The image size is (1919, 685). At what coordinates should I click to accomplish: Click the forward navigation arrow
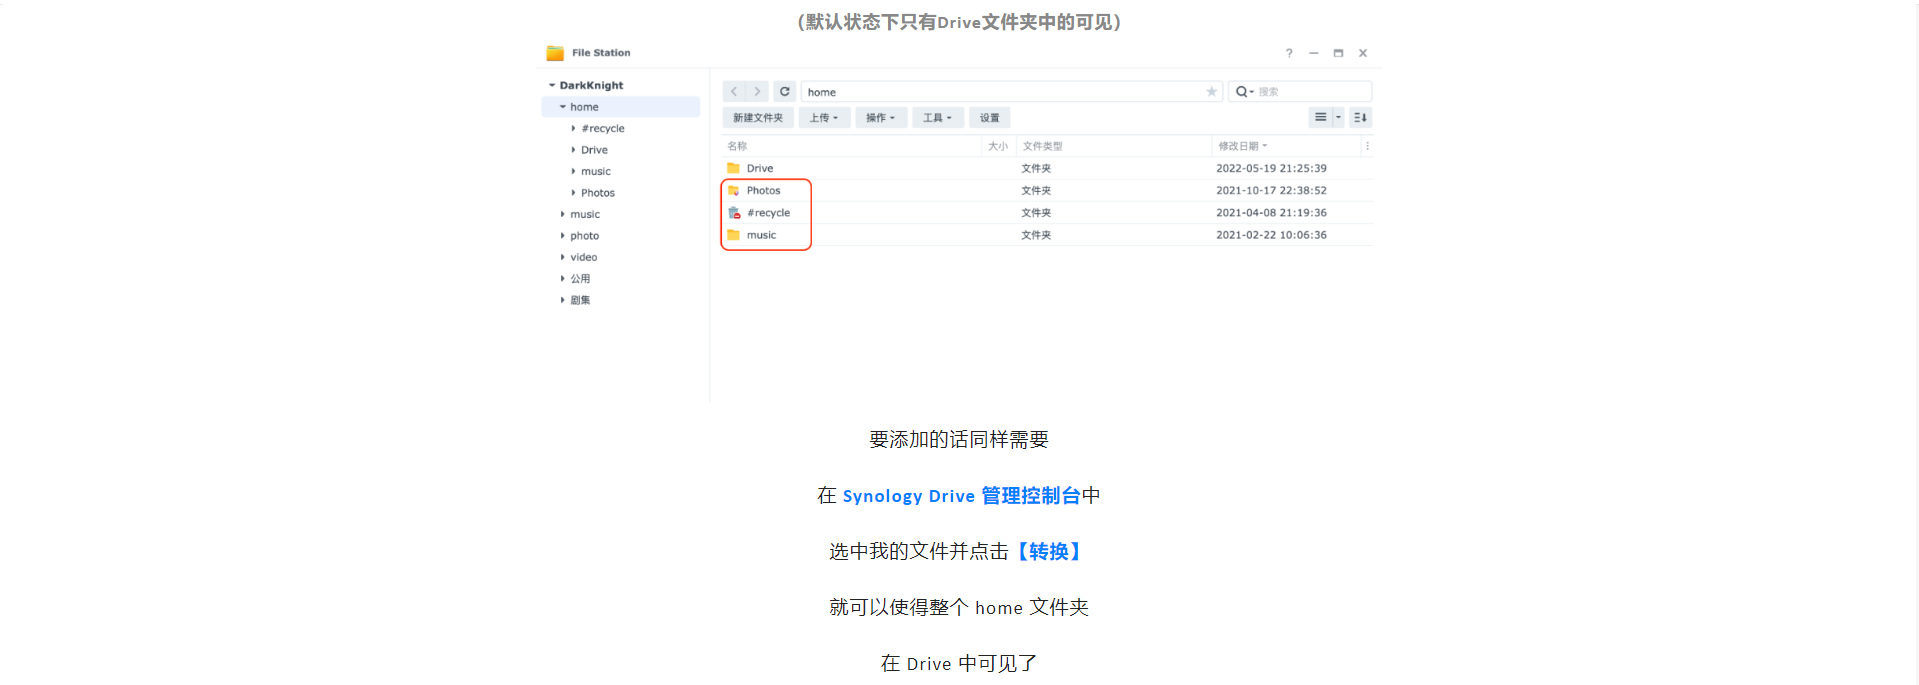coord(757,92)
